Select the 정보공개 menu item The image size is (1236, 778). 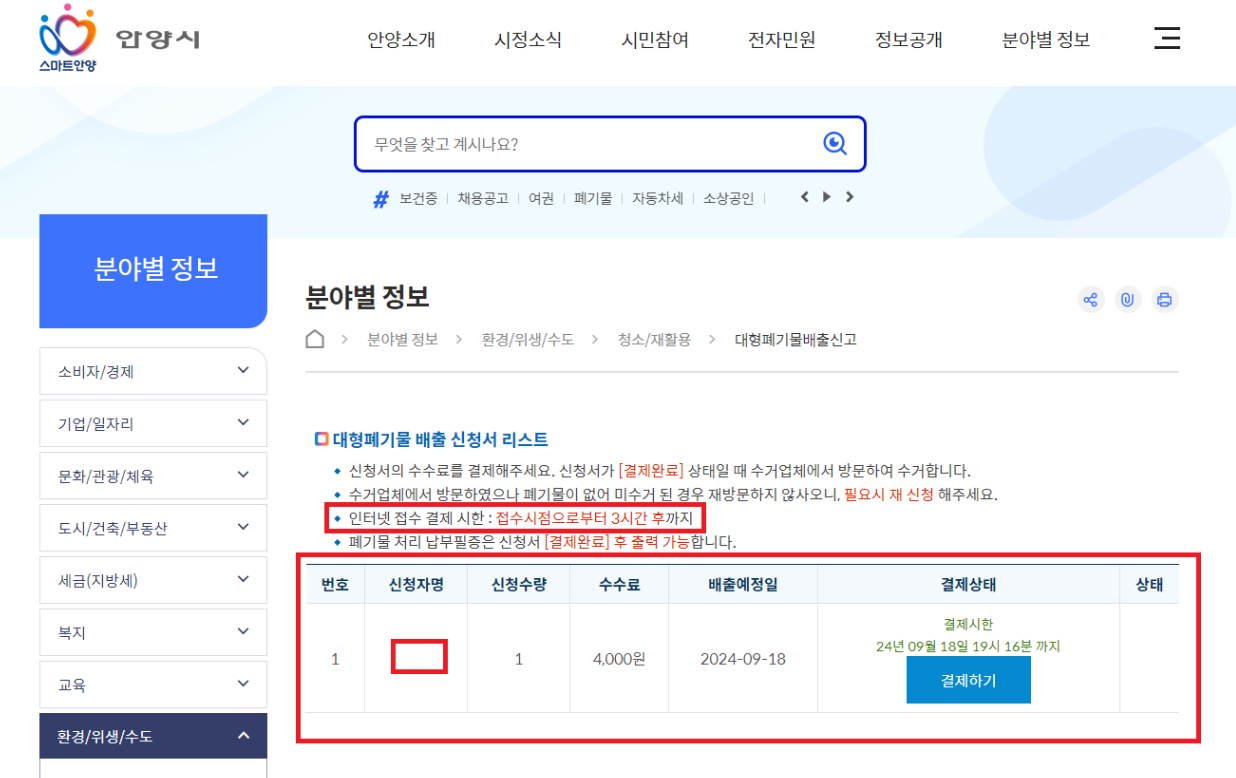(908, 39)
